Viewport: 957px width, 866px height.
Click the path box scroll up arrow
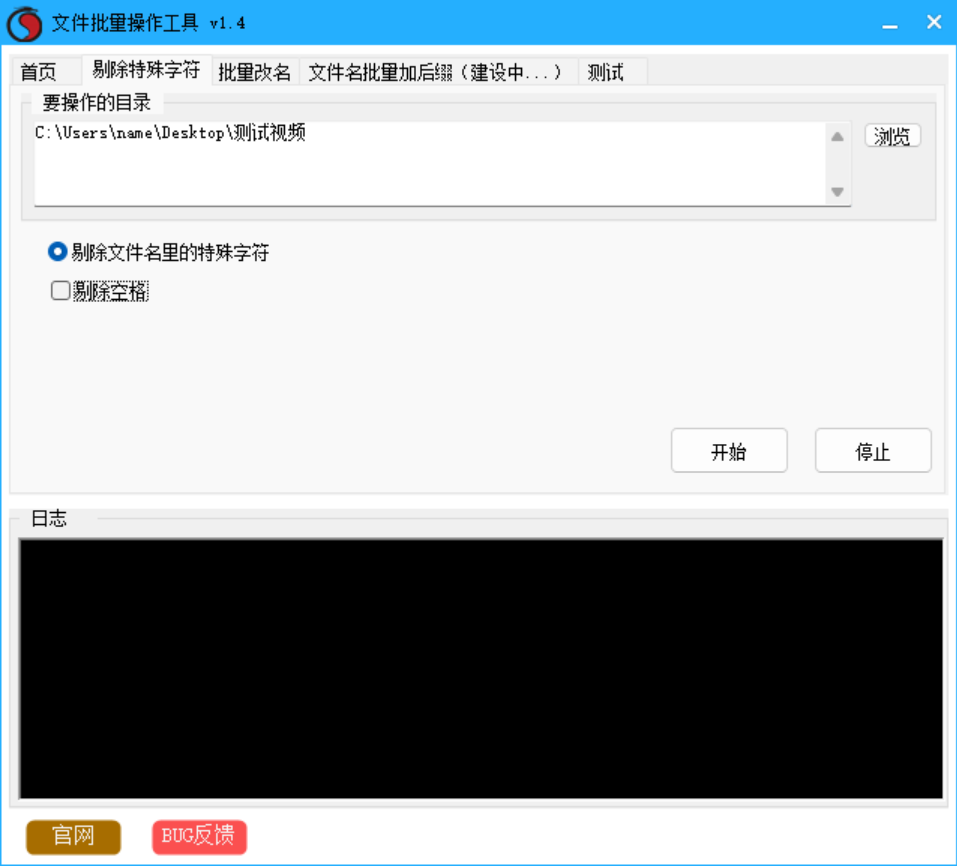pyautogui.click(x=837, y=137)
